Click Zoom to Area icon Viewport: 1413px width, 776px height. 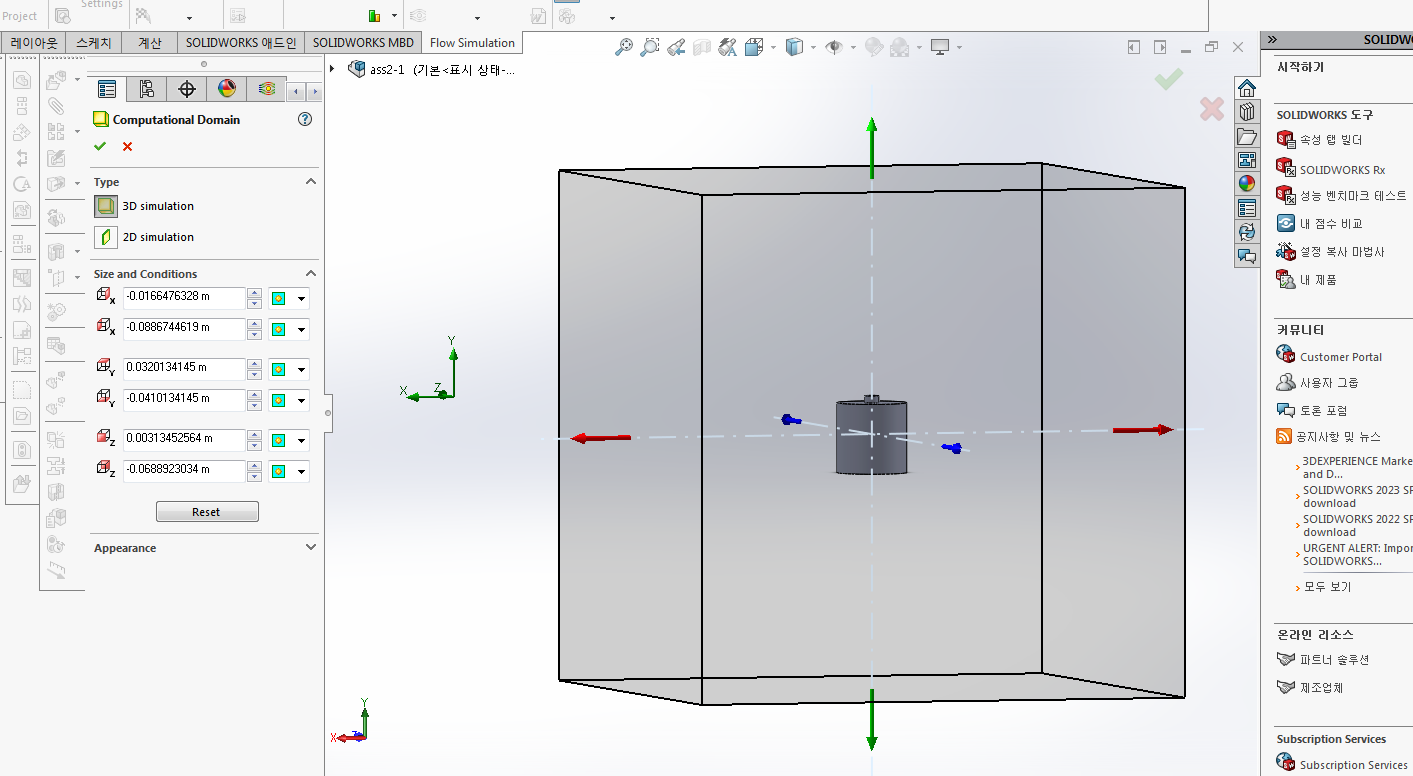pos(650,47)
